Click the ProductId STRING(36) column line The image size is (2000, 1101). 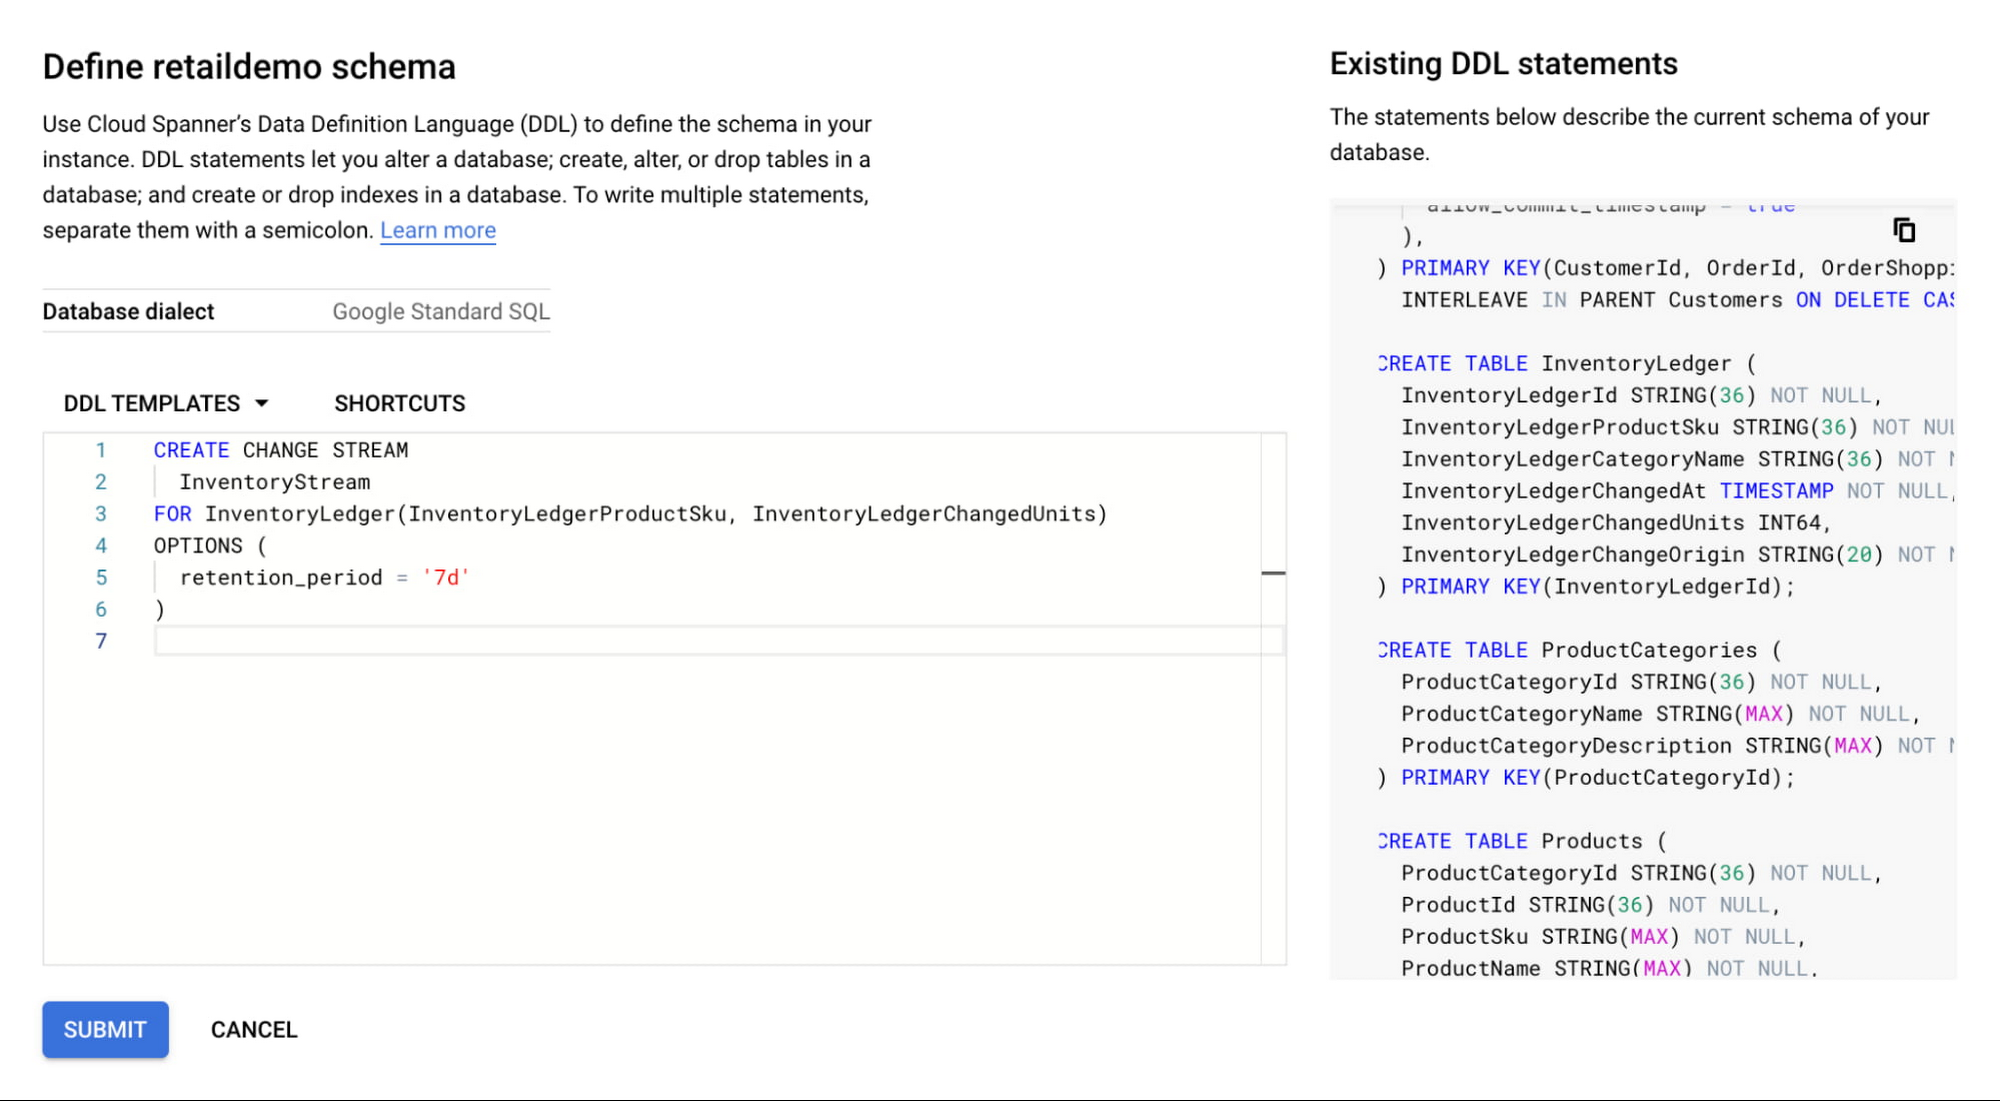point(1590,905)
